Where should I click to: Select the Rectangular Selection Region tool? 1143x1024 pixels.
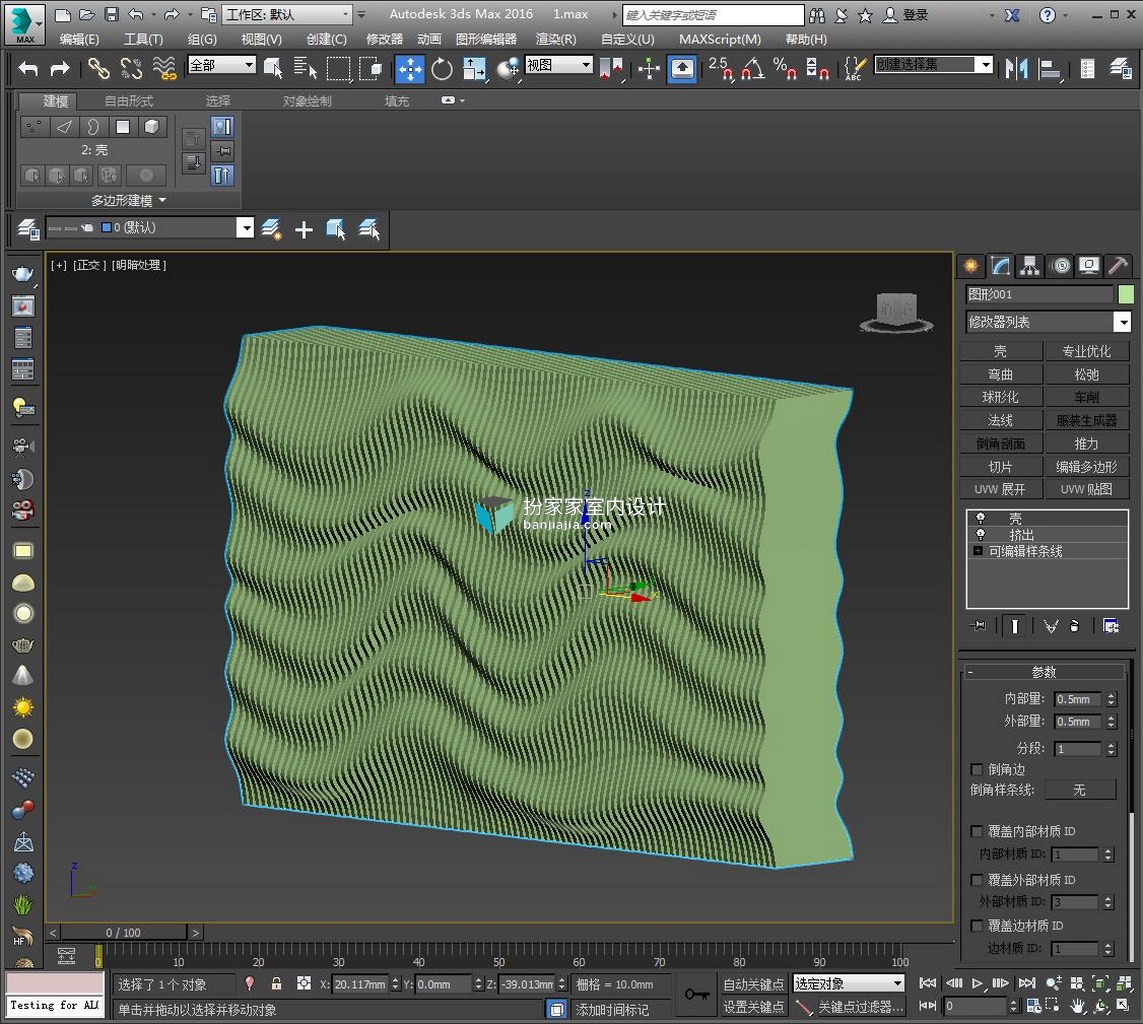[338, 69]
